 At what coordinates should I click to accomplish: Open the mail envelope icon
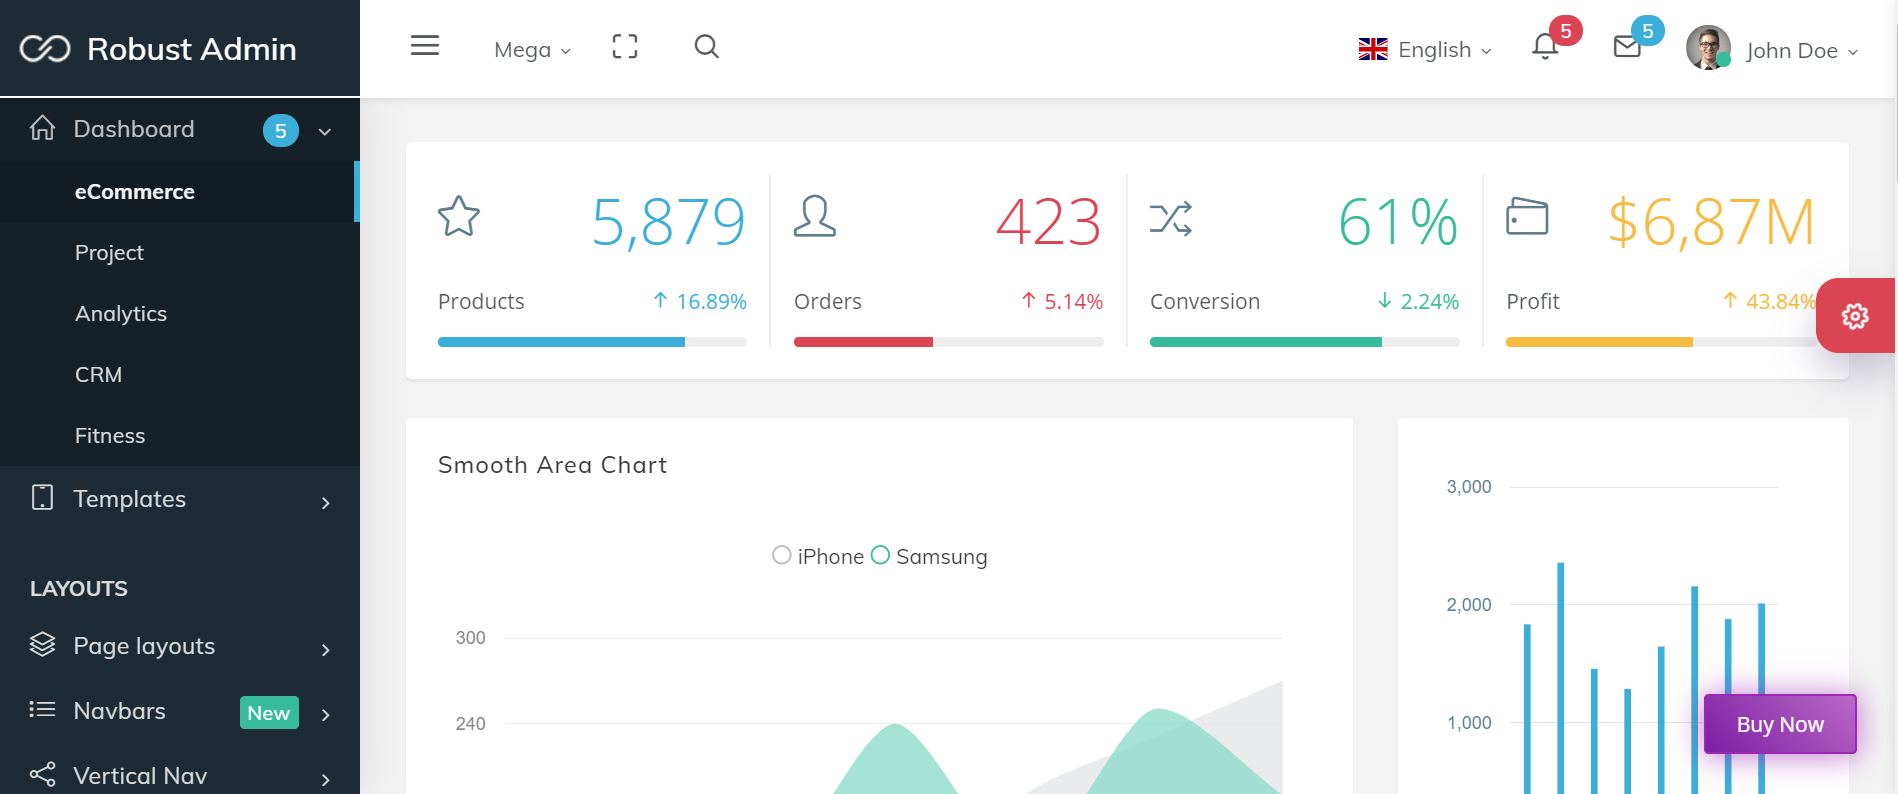pyautogui.click(x=1627, y=47)
